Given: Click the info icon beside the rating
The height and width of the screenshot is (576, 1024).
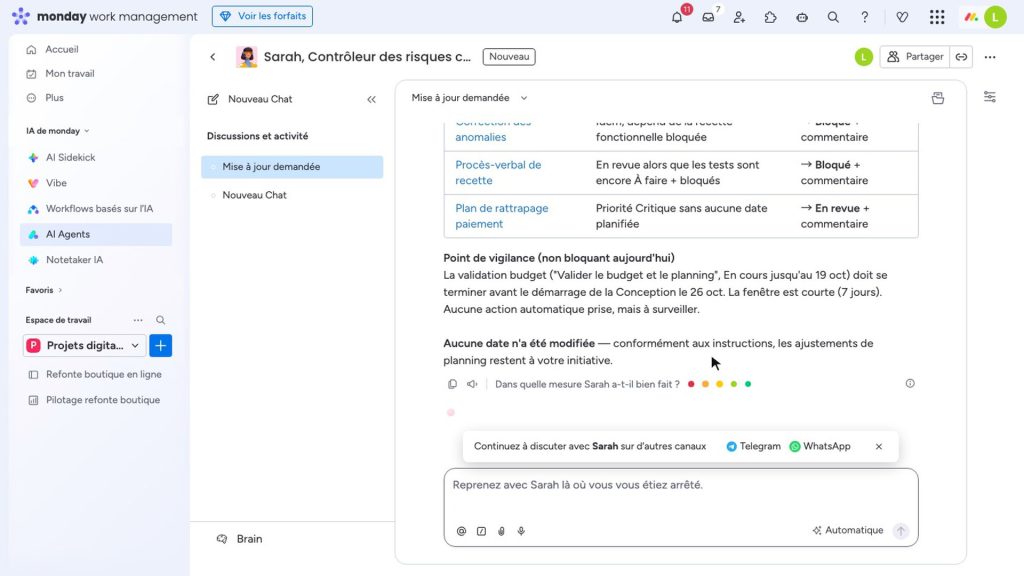Looking at the screenshot, I should click(910, 383).
